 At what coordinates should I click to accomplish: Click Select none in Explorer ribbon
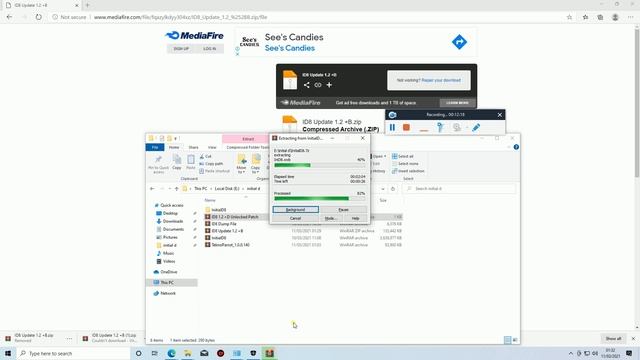coord(405,164)
